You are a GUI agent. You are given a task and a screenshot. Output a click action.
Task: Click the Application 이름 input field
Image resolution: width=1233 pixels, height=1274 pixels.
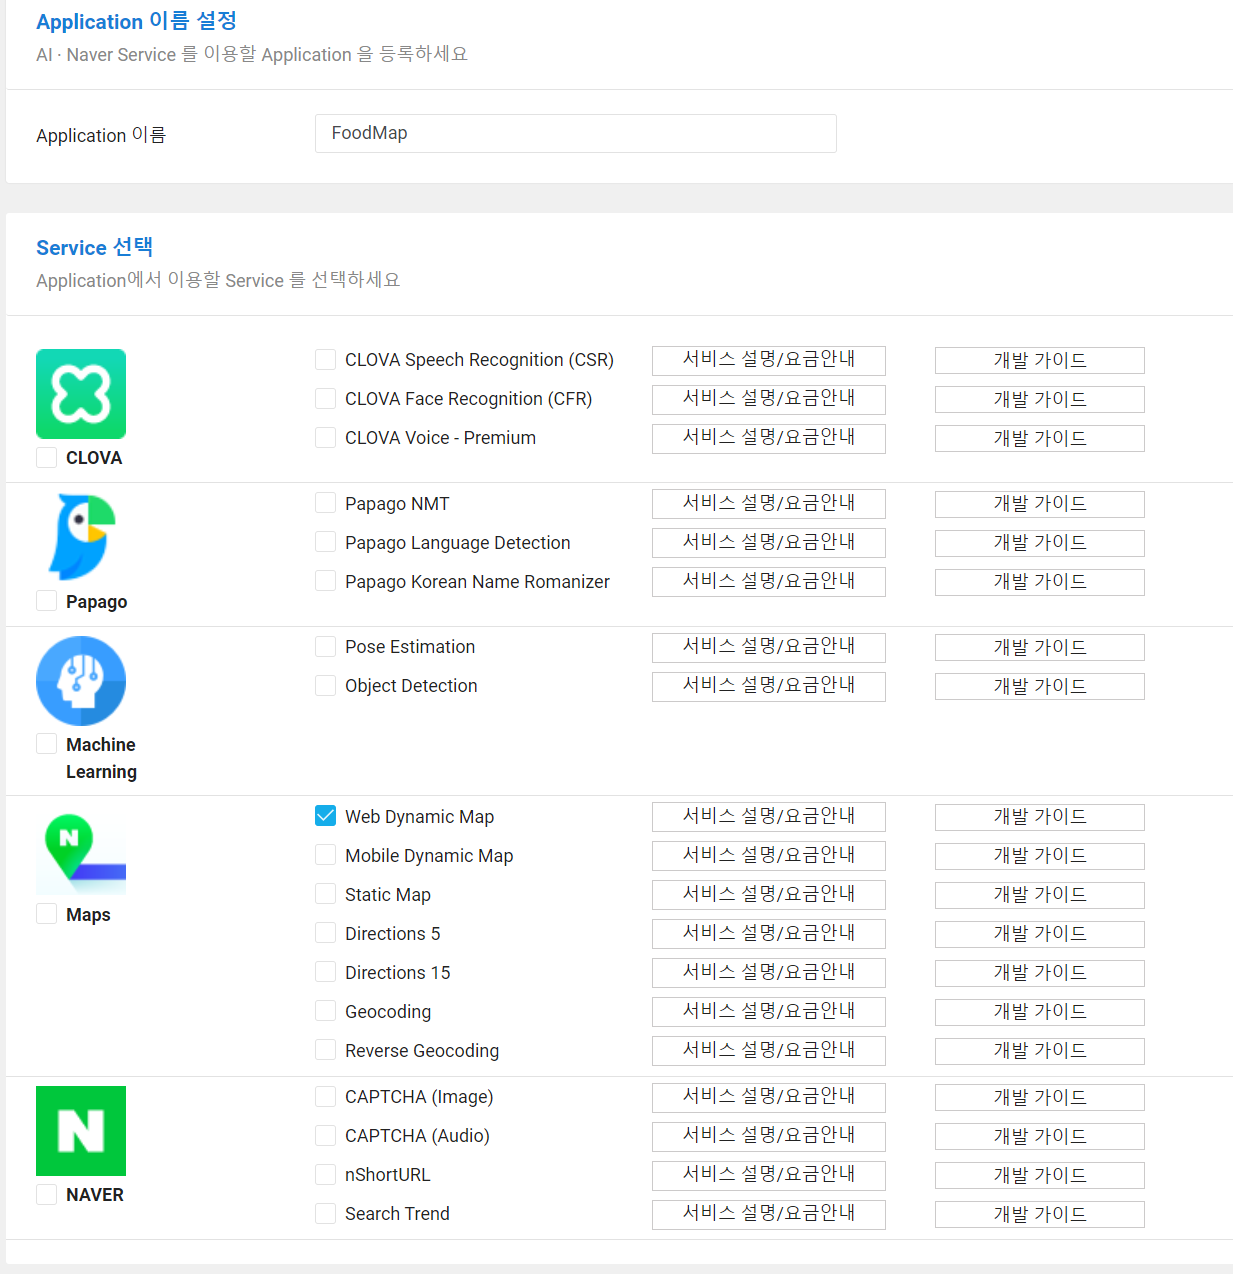click(576, 133)
